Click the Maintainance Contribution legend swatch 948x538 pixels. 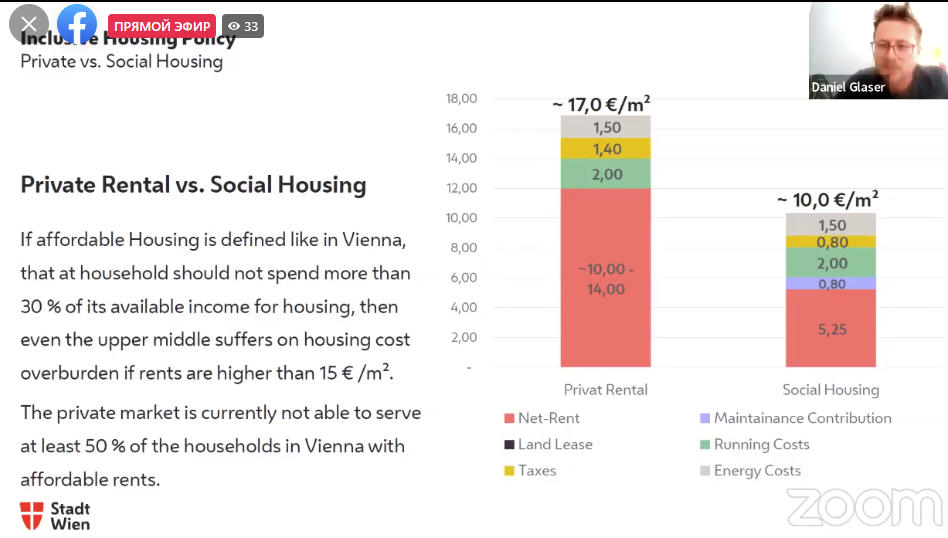705,419
